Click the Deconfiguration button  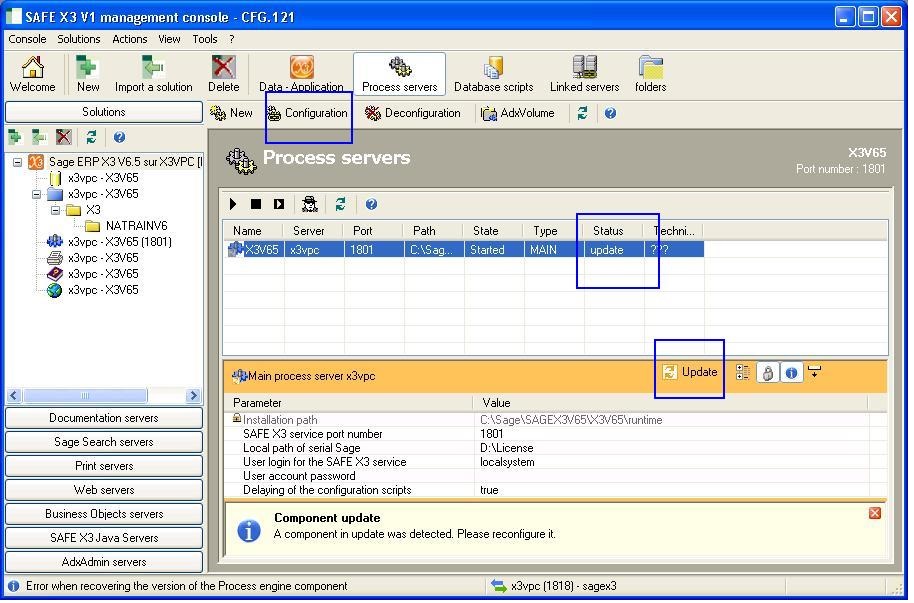coord(413,113)
